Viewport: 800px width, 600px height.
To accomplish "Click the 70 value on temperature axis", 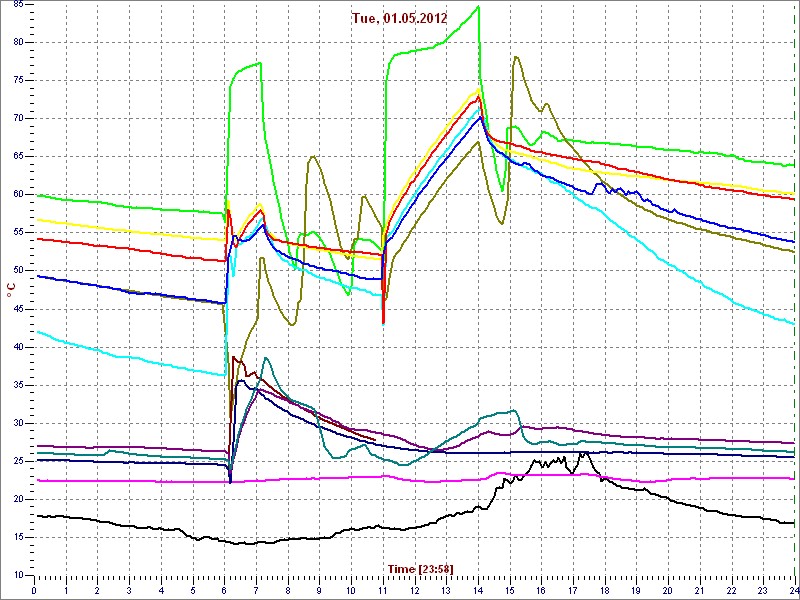I will coord(19,117).
